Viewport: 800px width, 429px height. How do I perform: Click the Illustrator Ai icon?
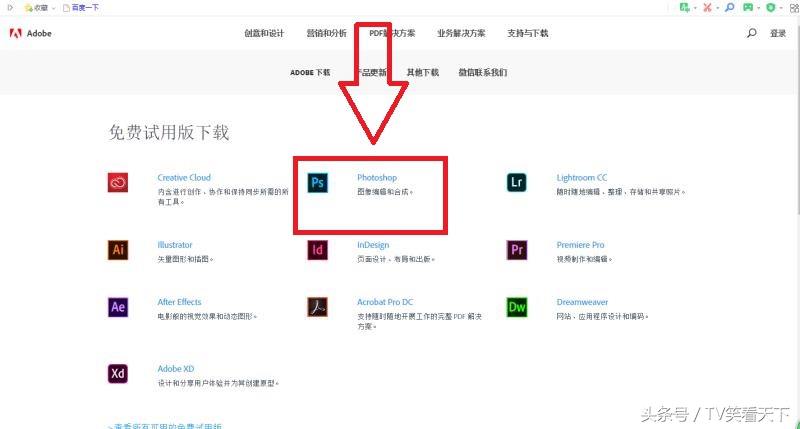(118, 250)
